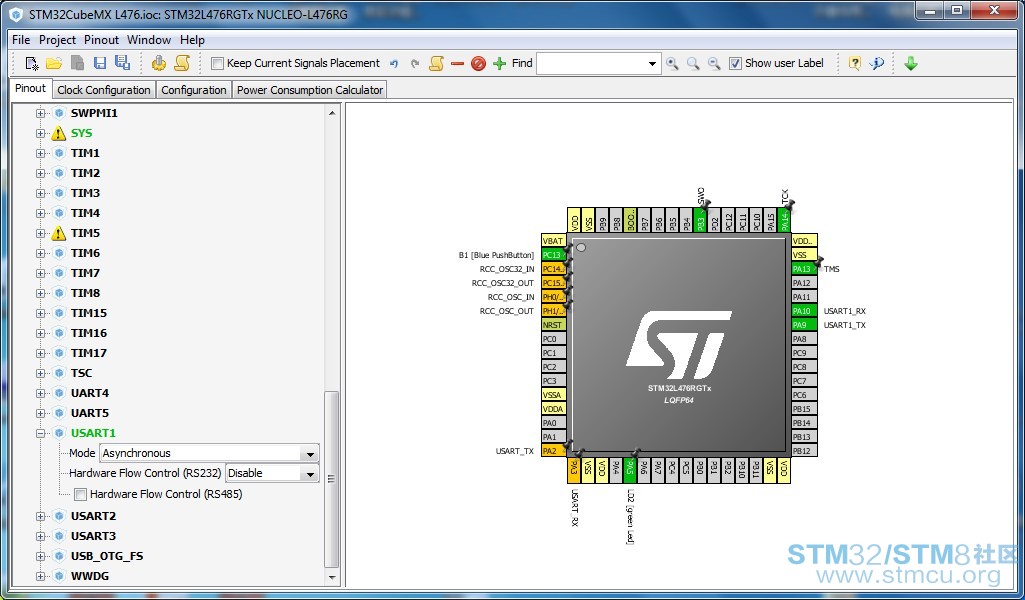Screen dimensions: 1025x600
Task: Click the middle magnifier zoom icon
Action: tap(693, 63)
